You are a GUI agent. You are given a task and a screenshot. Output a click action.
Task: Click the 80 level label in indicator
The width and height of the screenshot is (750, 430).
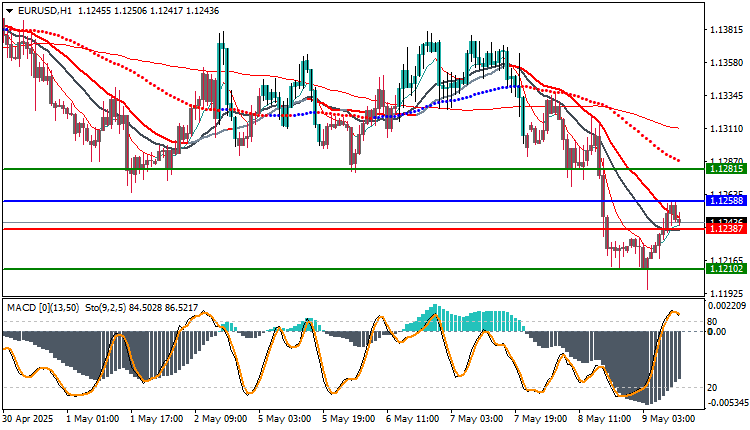tap(712, 322)
